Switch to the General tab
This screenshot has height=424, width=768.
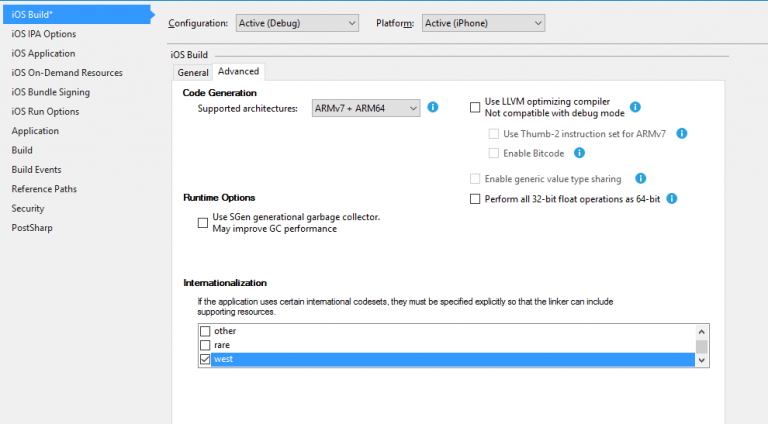(x=193, y=72)
